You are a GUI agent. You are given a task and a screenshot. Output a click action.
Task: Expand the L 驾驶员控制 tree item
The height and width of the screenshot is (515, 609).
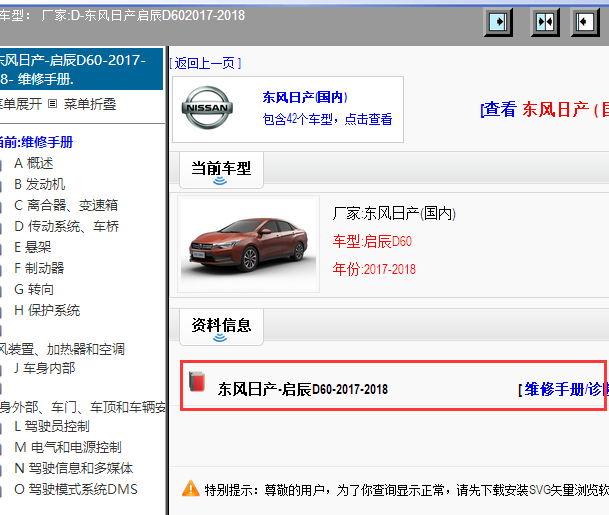coord(52,426)
